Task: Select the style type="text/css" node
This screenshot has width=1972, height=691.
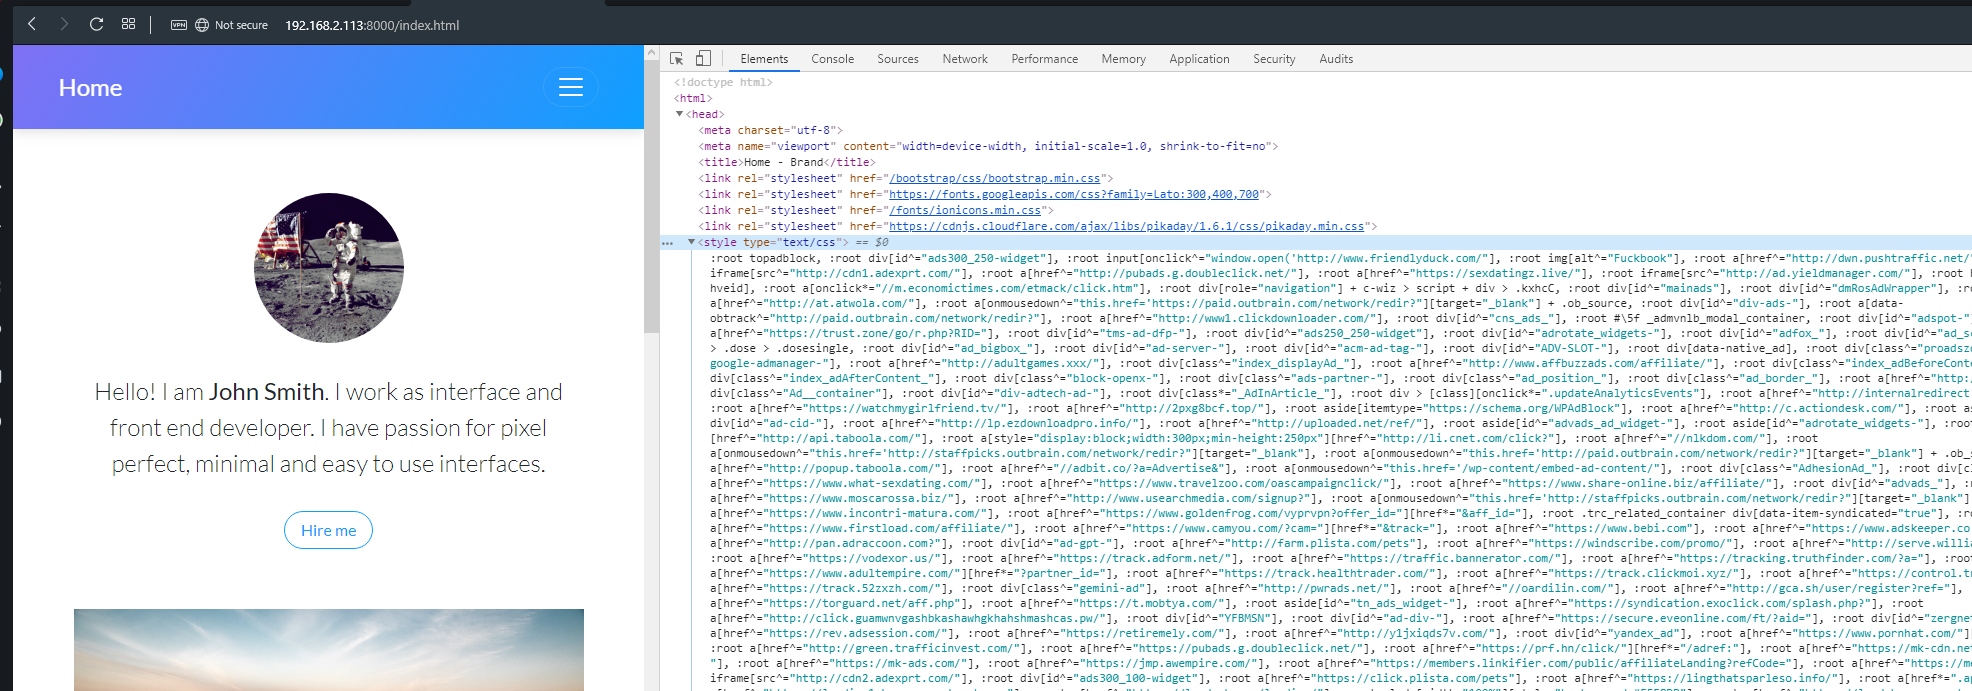Action: point(773,242)
